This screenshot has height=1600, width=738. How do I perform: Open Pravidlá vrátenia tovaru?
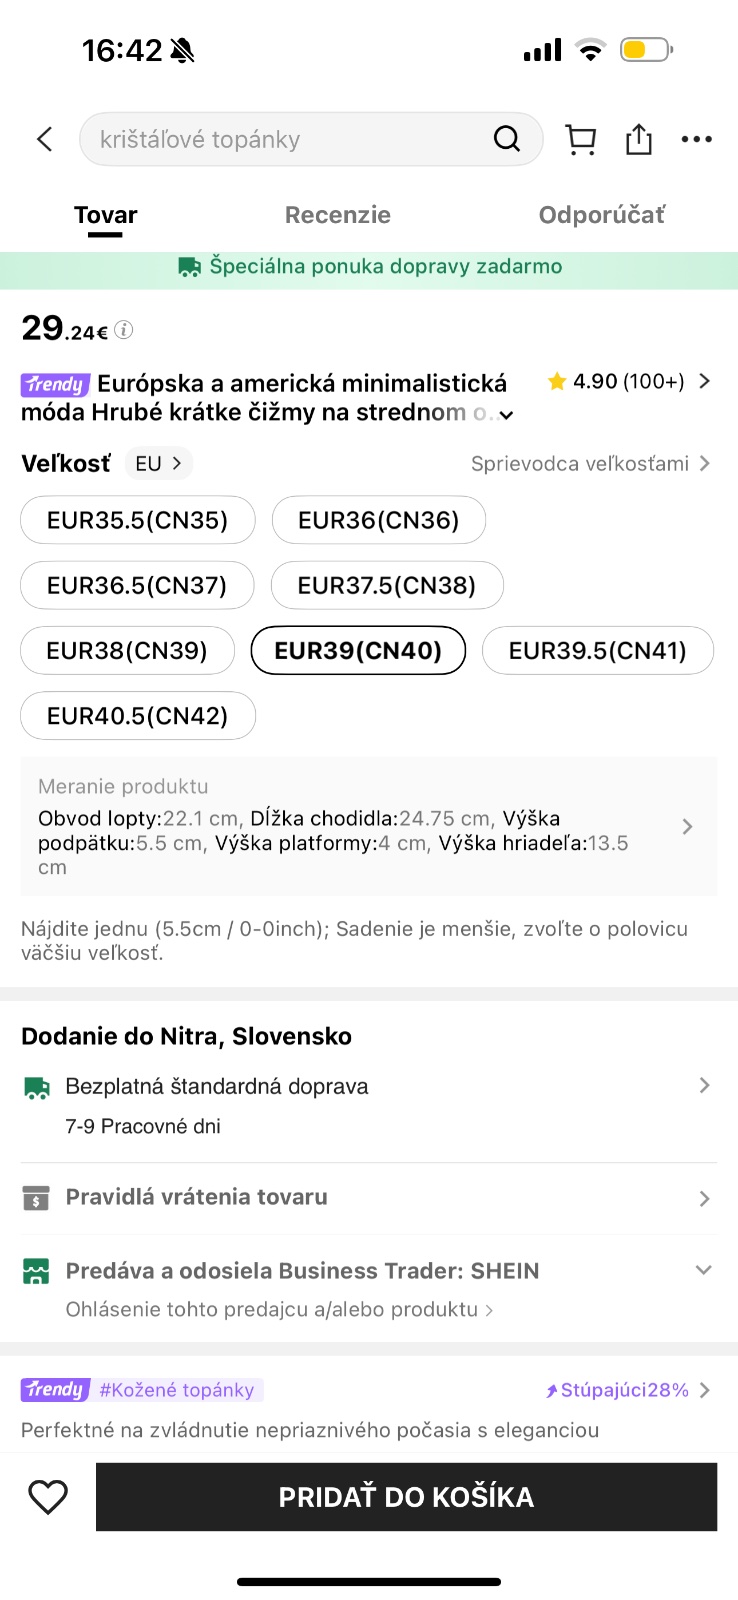[x=368, y=1197]
